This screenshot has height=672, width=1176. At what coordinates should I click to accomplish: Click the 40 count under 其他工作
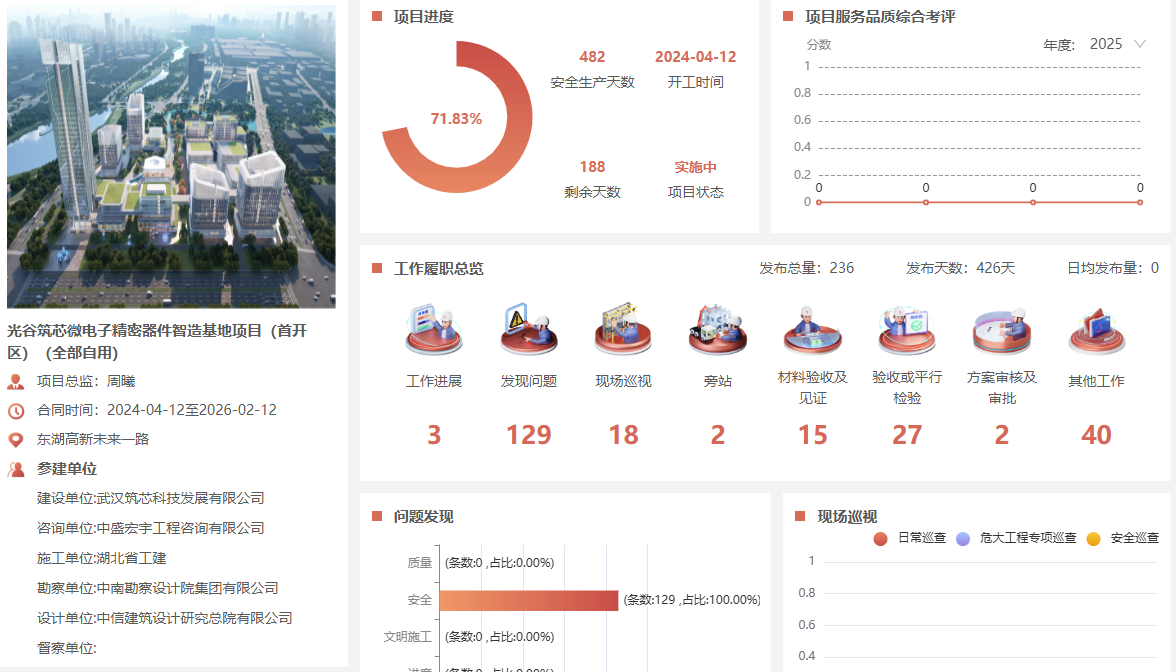[x=1096, y=435]
